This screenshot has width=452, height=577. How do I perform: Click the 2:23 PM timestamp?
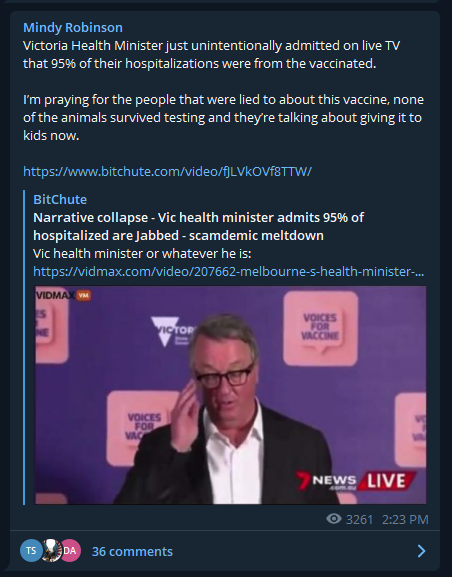405,520
